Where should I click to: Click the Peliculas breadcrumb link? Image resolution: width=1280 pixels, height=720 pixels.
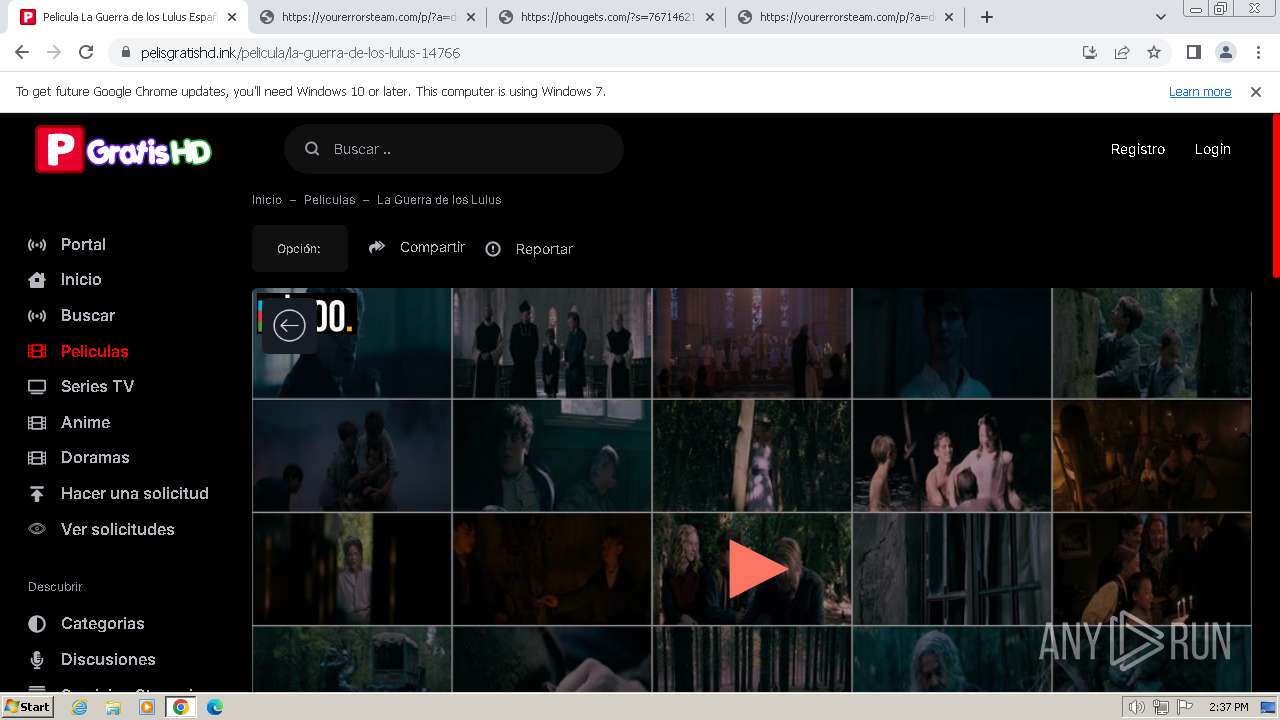pos(329,200)
